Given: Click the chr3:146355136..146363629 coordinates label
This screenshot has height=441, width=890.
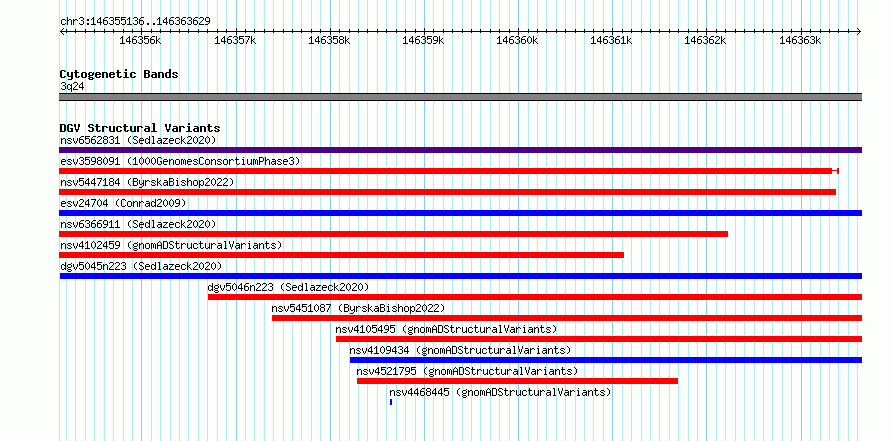Looking at the screenshot, I should (x=135, y=21).
